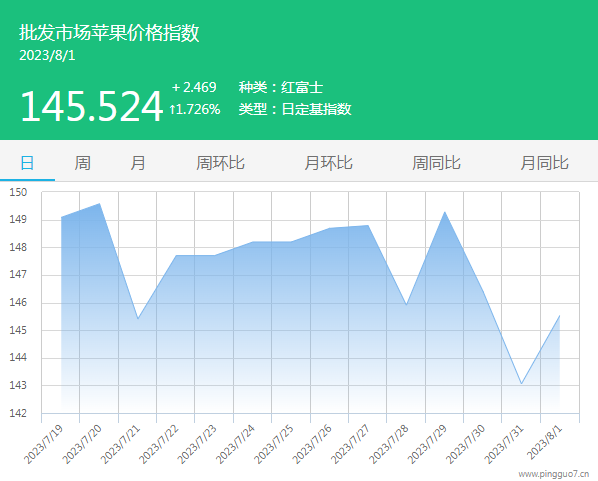Click the header date 2023/8/1
Image resolution: width=598 pixels, height=481 pixels.
[47, 56]
